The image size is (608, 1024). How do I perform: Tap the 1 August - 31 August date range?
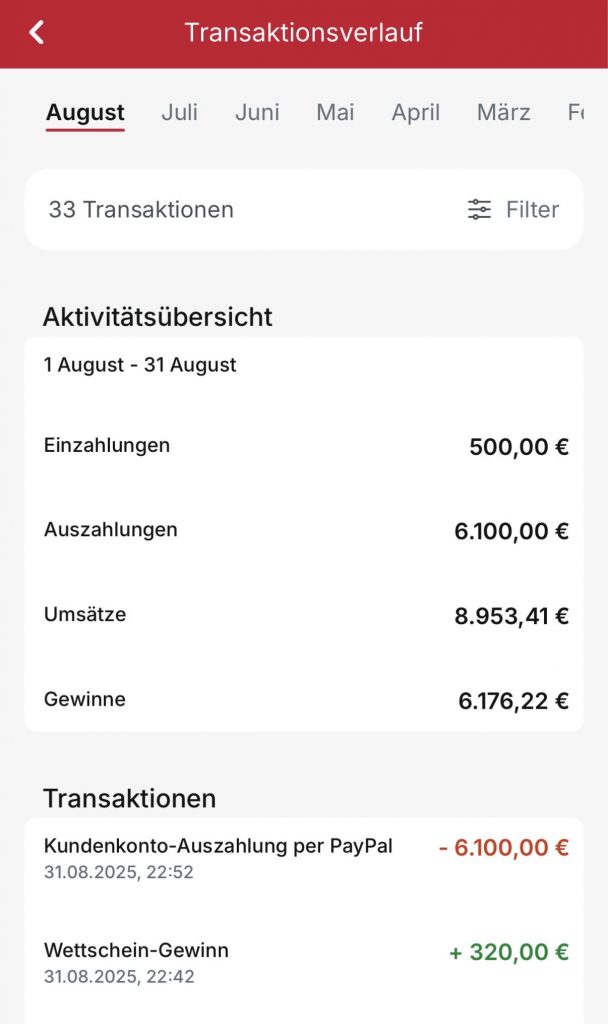click(x=140, y=365)
